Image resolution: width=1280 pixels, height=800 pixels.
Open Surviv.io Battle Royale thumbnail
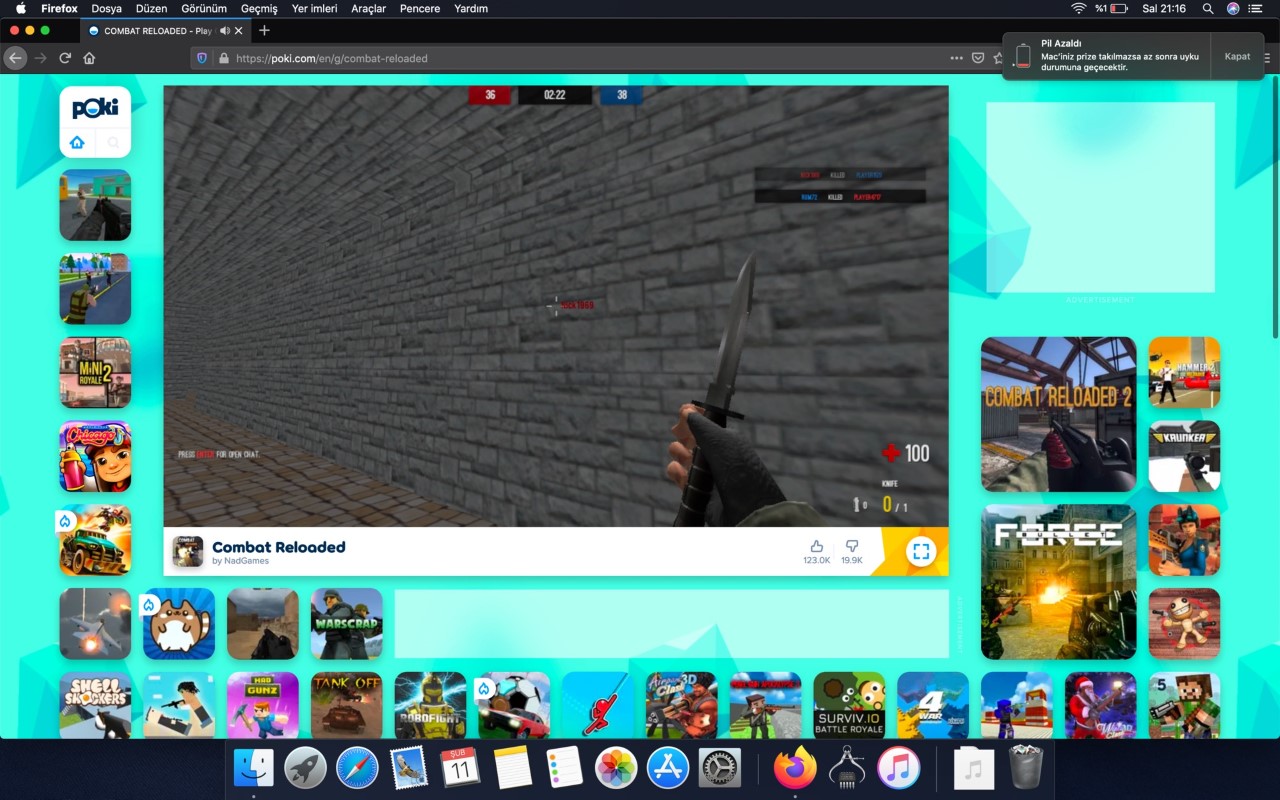[x=849, y=706]
